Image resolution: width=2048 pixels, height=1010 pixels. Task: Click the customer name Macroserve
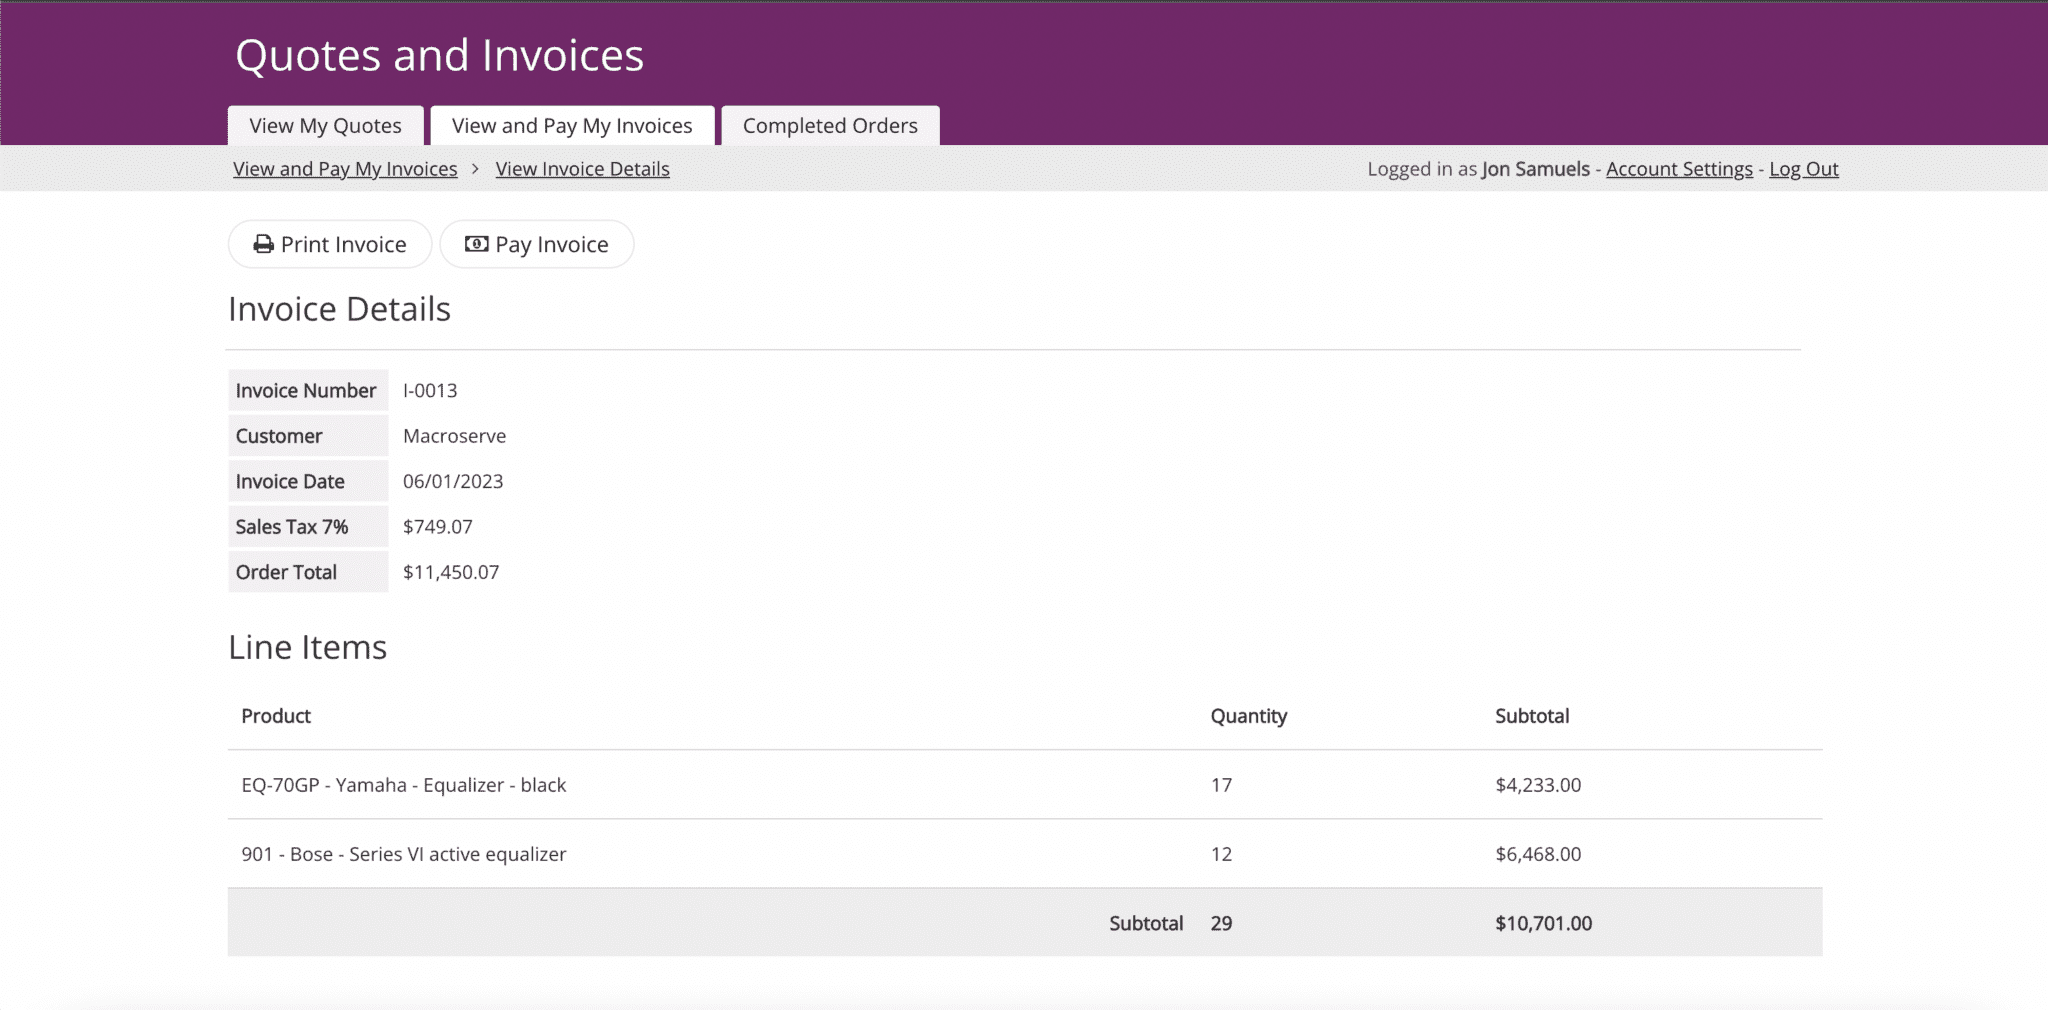pos(455,435)
